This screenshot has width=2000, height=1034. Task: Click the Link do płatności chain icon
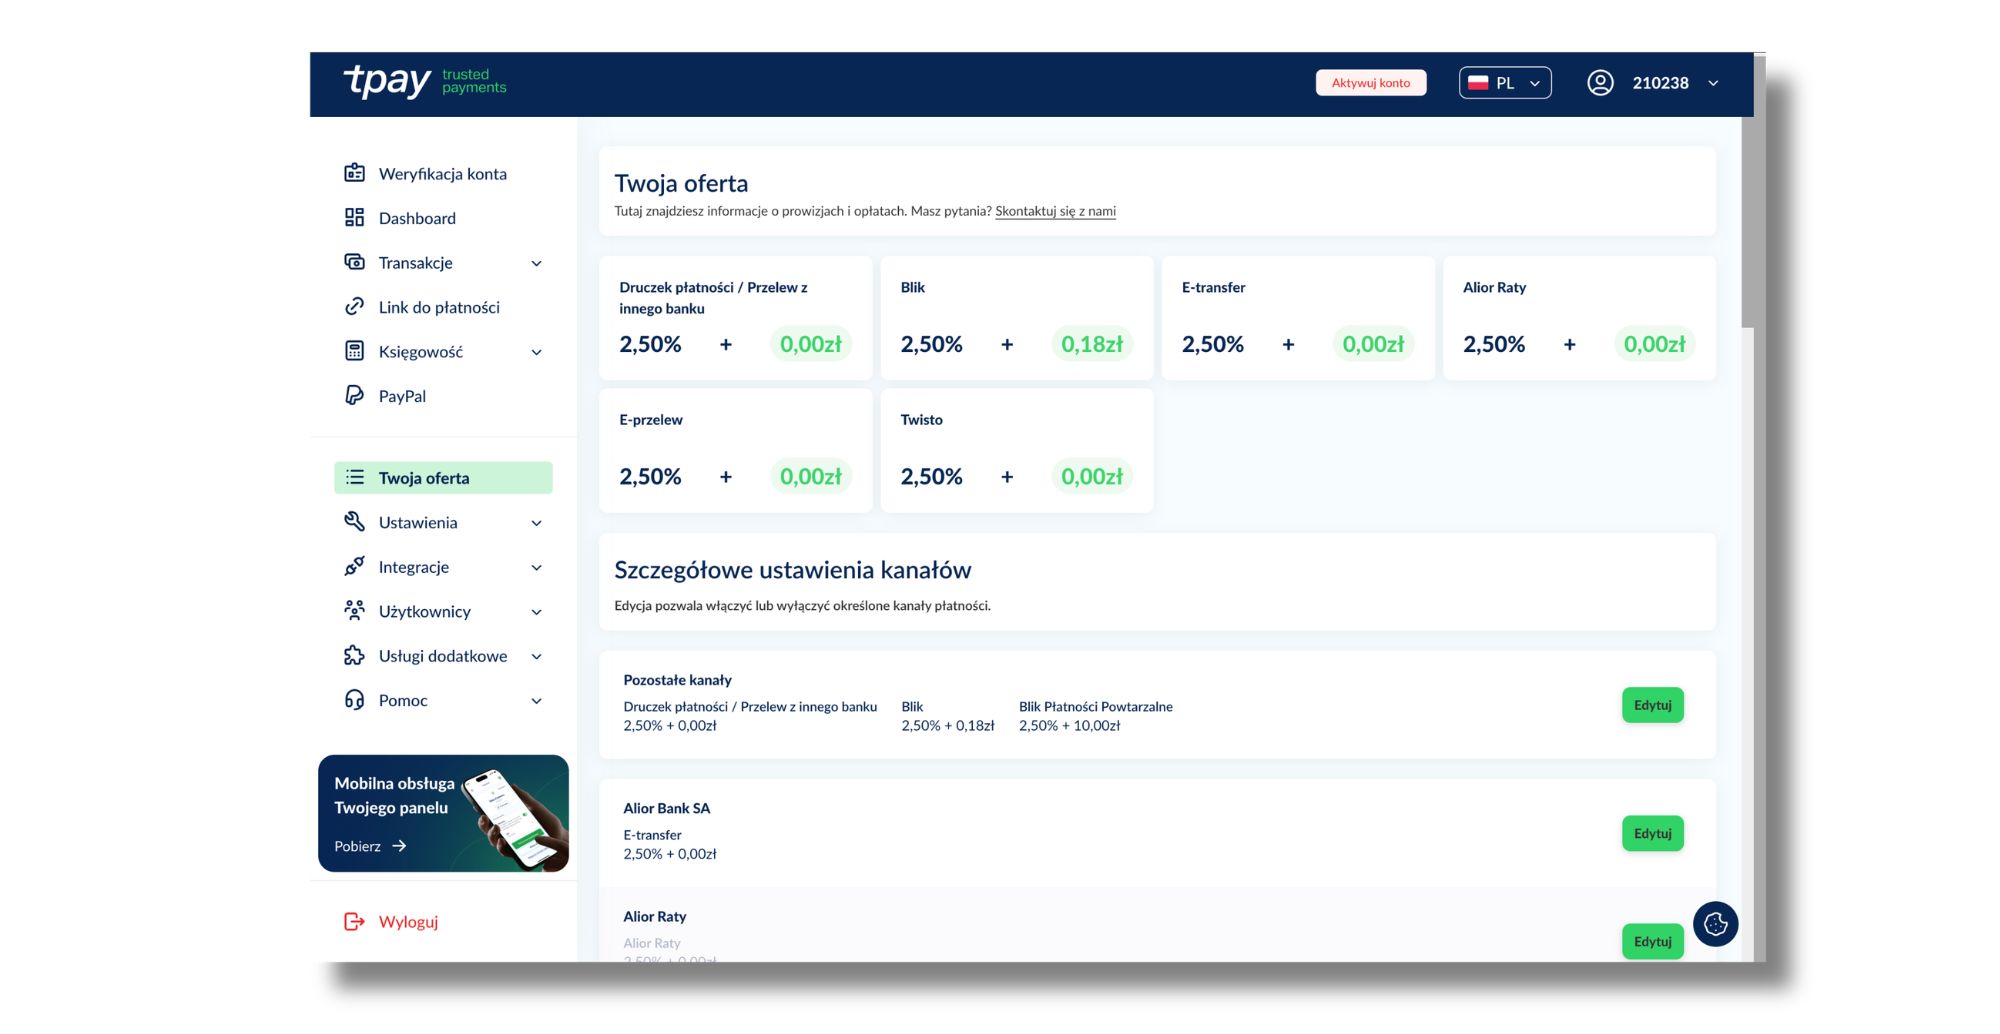[x=354, y=307]
